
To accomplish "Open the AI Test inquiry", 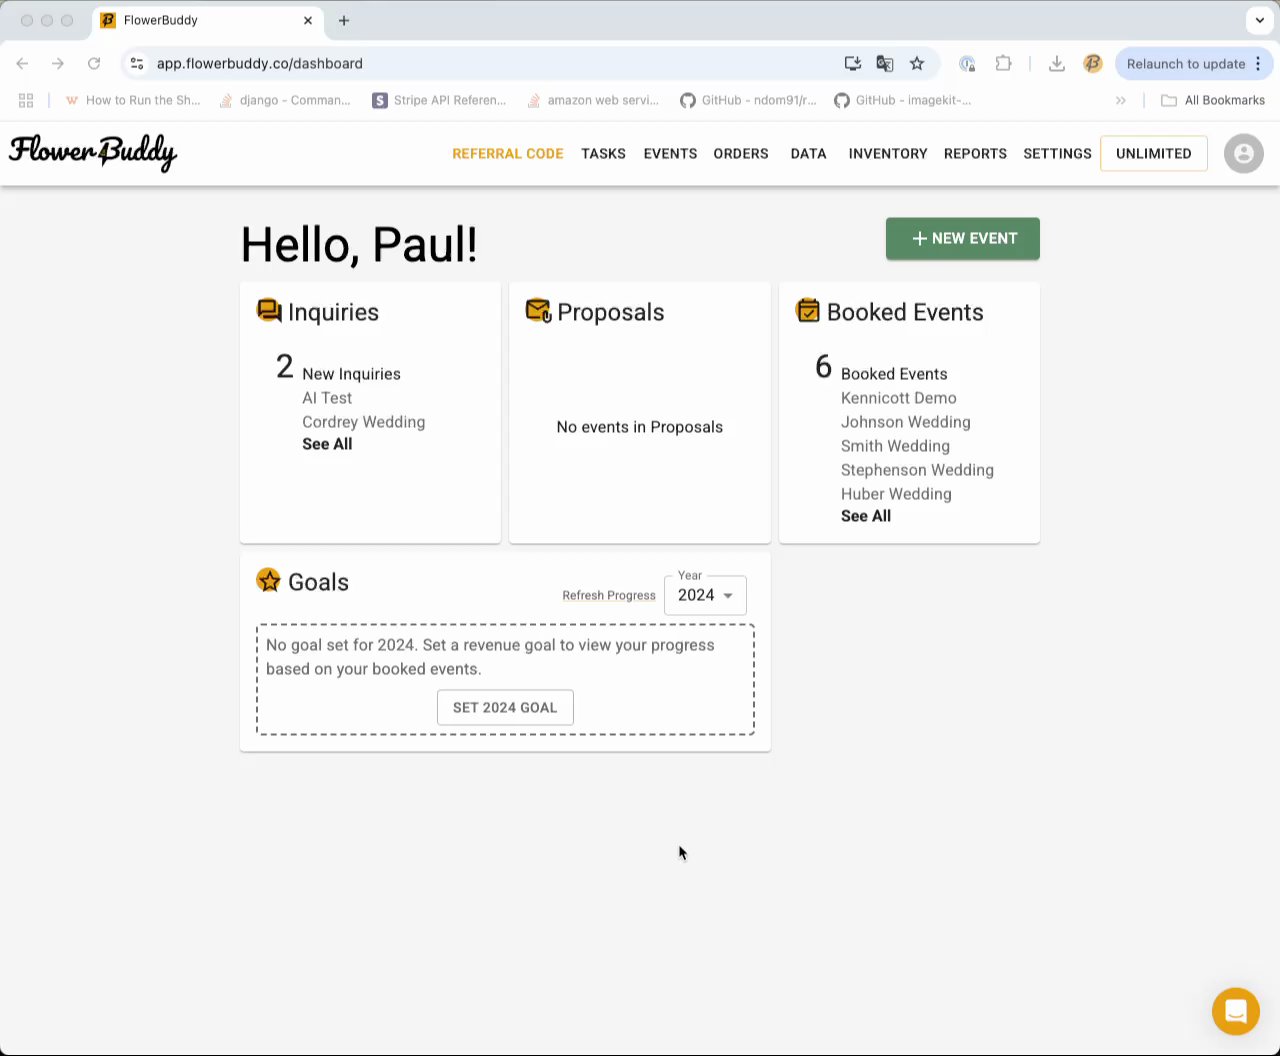I will click(327, 398).
